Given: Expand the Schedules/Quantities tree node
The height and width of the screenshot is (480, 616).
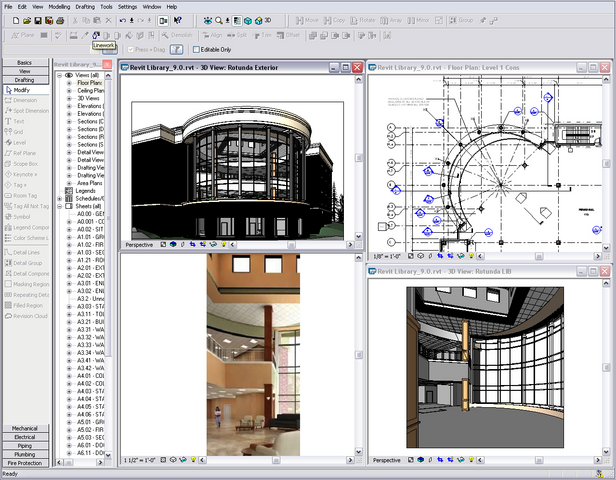Looking at the screenshot, I should pyautogui.click(x=60, y=198).
